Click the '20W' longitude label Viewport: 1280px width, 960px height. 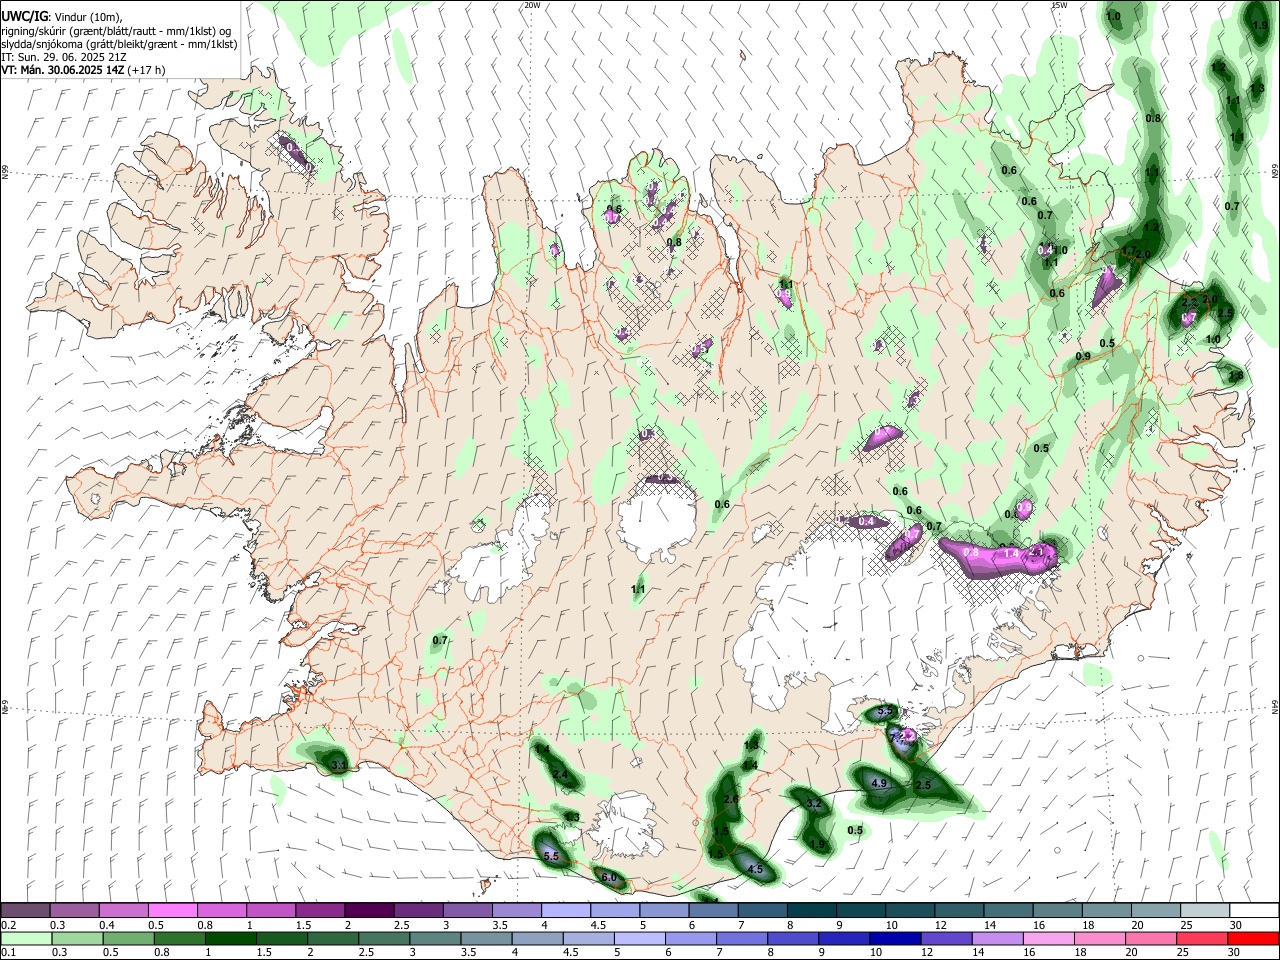532,5
